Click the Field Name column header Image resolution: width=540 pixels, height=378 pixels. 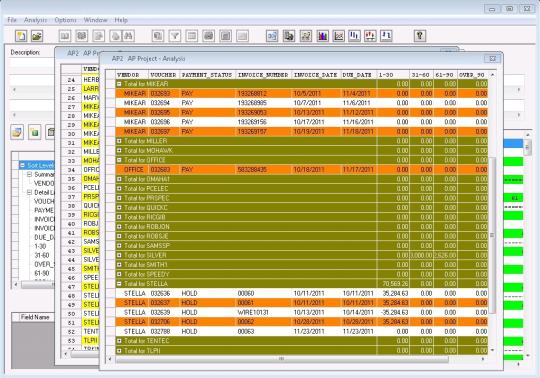34,317
